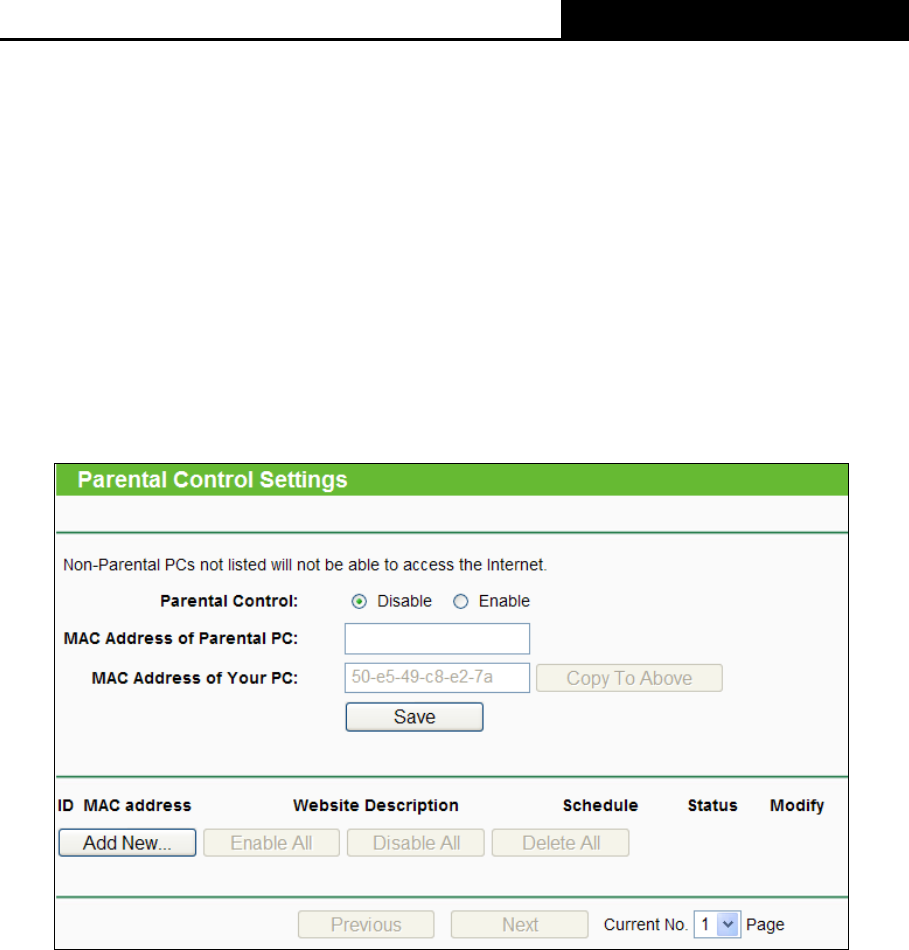Click the Enable All button
Image resolution: width=909 pixels, height=950 pixels.
click(x=271, y=843)
